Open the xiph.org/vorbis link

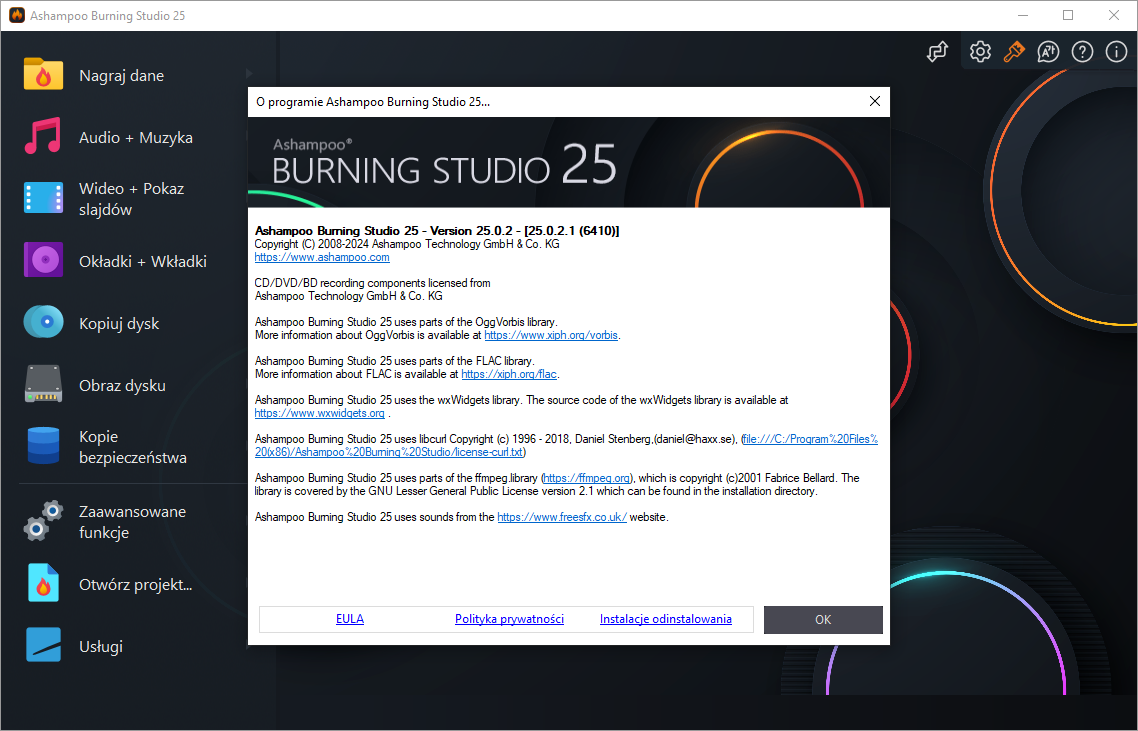point(551,335)
